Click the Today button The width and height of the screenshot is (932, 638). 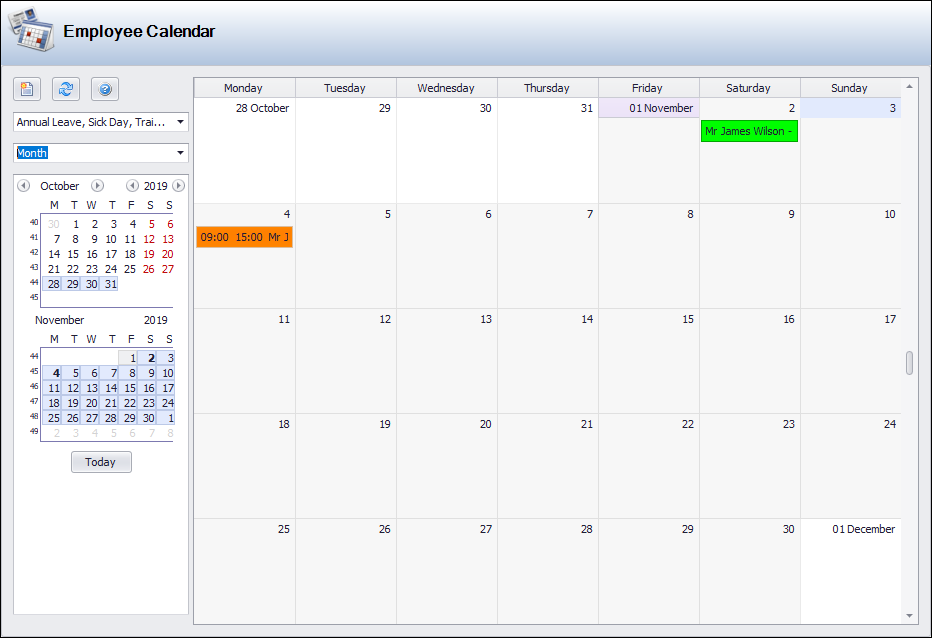tap(101, 462)
